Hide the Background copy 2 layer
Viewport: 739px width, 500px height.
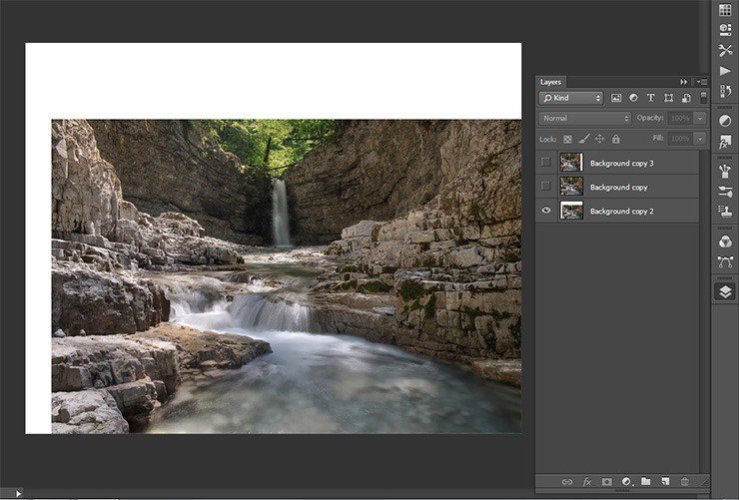point(545,211)
